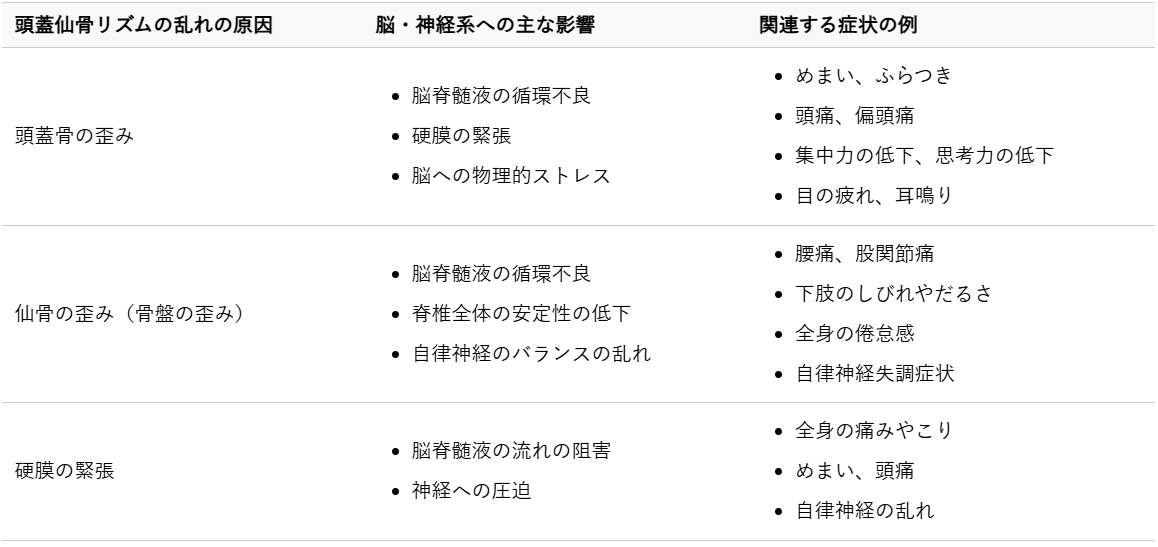Click the 脳・神経系への主な影響 column header
The height and width of the screenshot is (547, 1158).
point(484,25)
